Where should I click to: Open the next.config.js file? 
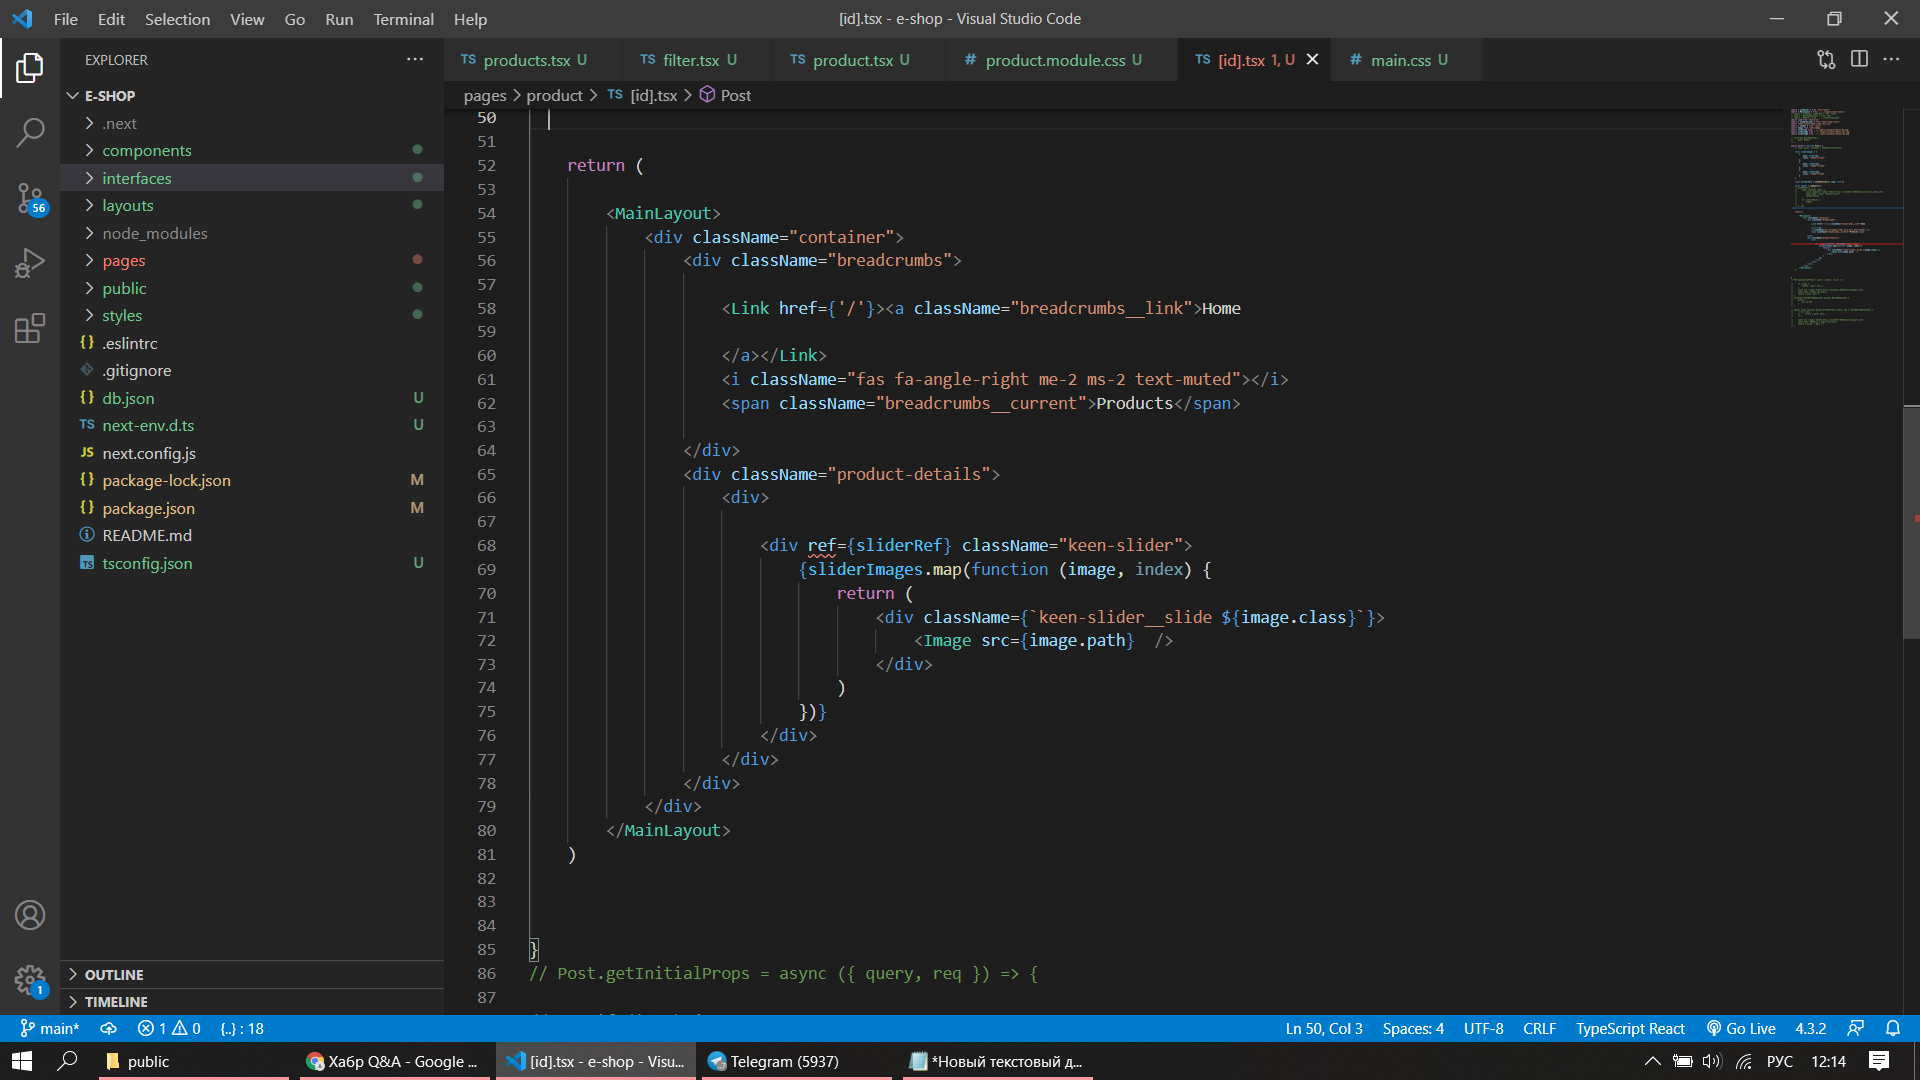252,453
